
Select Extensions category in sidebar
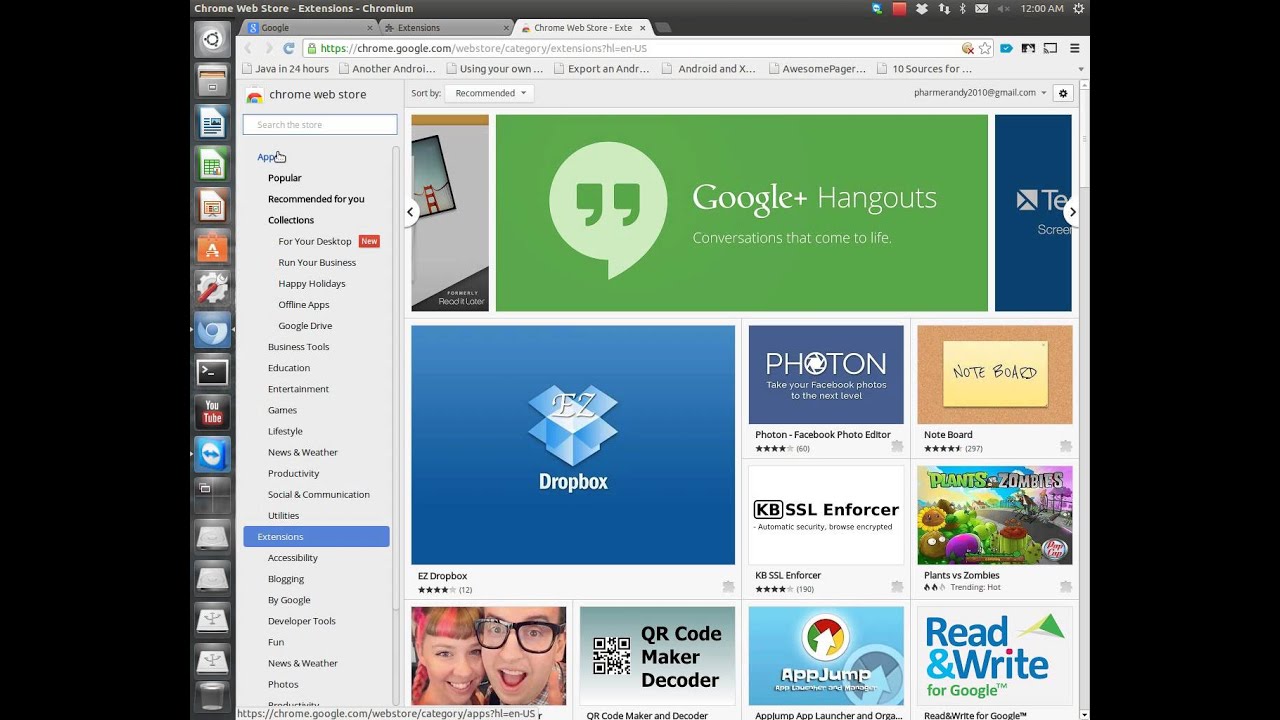[316, 537]
